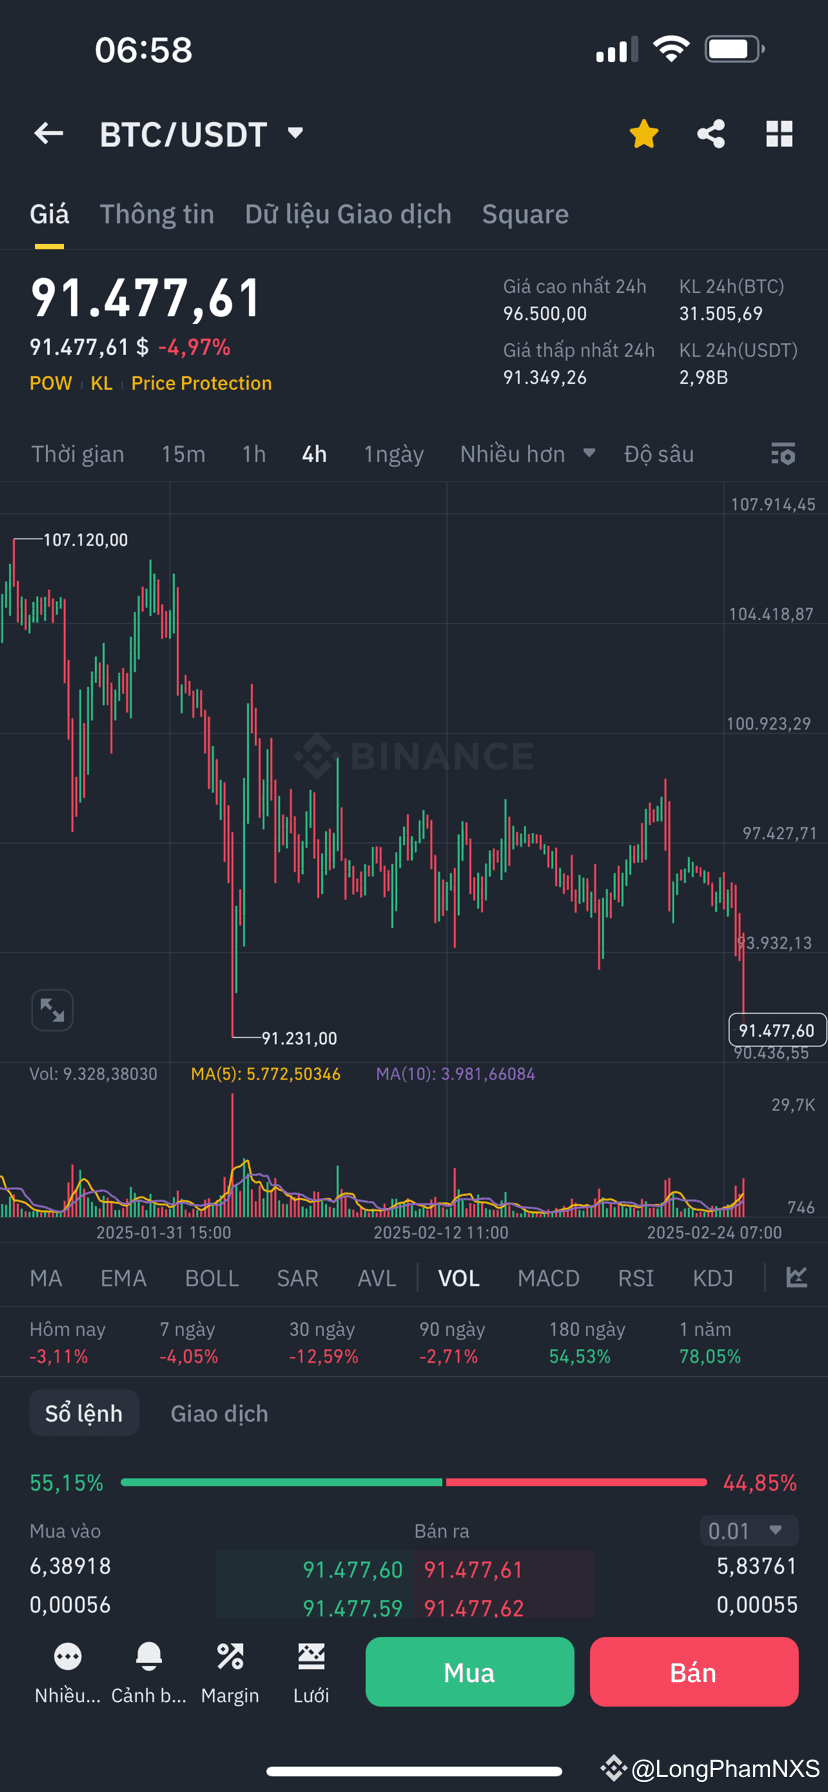Toggle the EMA indicator
Image resolution: width=828 pixels, height=1792 pixels.
coord(123,1278)
